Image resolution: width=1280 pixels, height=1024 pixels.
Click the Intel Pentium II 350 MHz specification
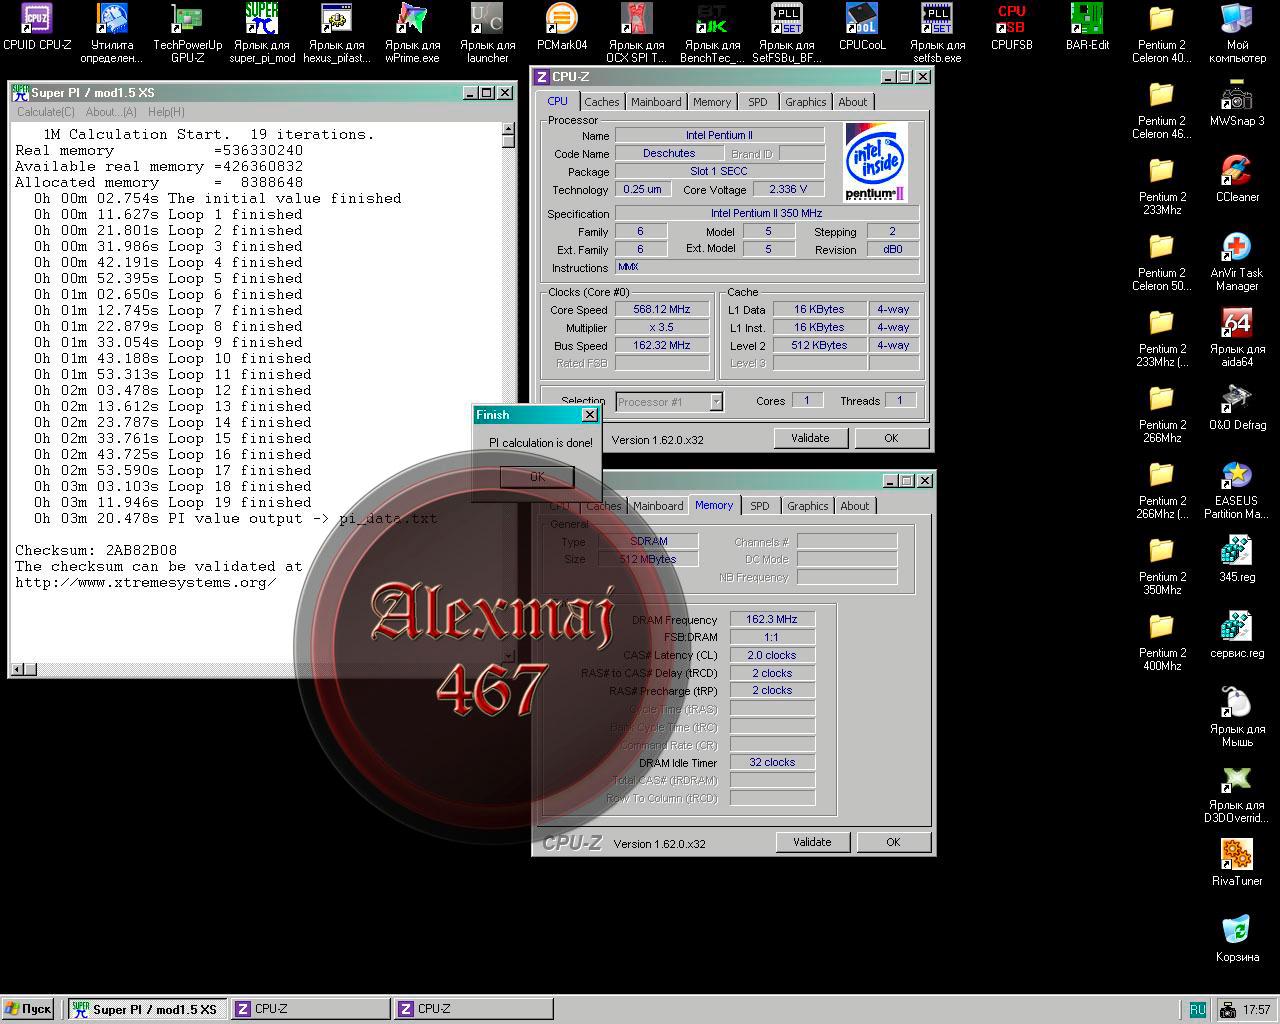coord(766,213)
